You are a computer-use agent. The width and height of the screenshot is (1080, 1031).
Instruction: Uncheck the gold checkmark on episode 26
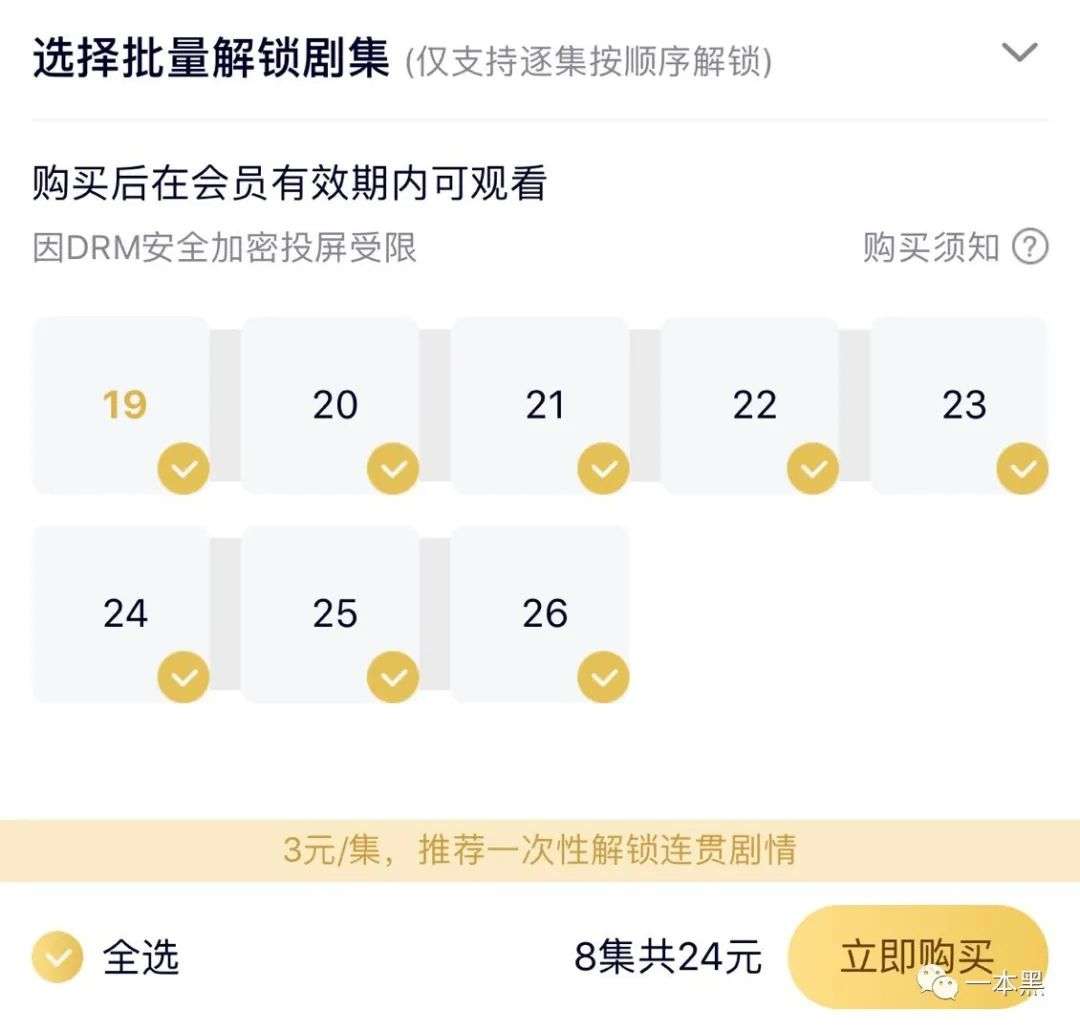(x=603, y=677)
